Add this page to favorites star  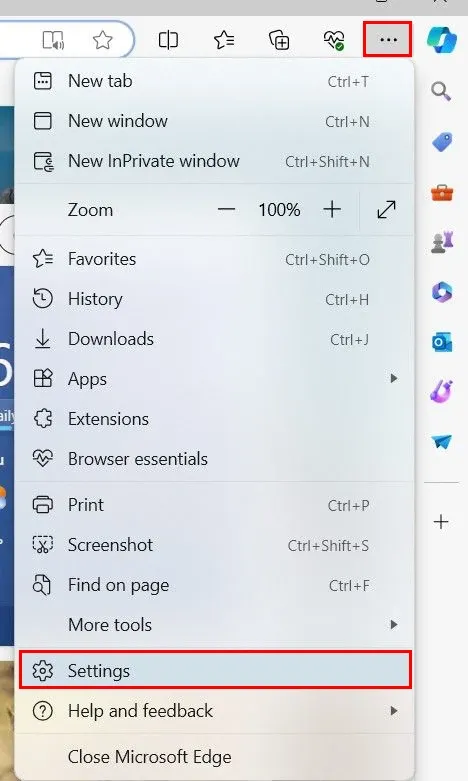(103, 40)
